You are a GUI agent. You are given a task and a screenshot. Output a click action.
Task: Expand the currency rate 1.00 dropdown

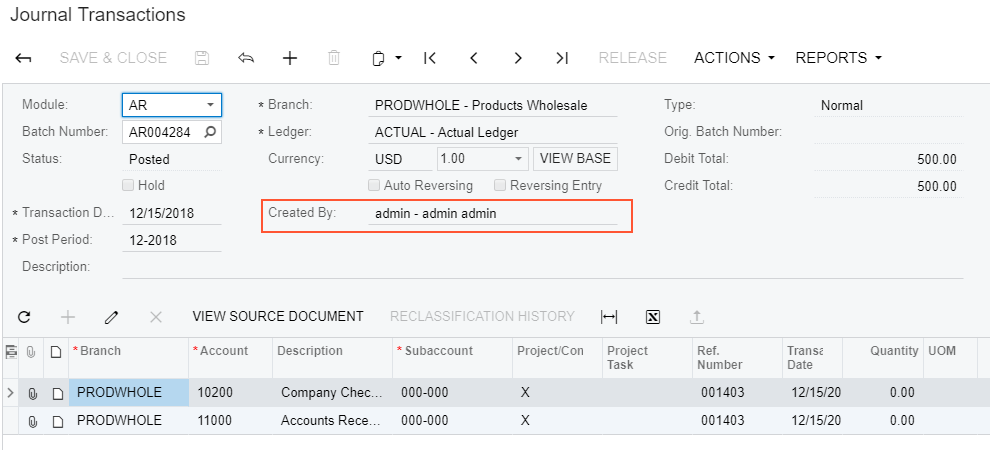click(x=518, y=159)
